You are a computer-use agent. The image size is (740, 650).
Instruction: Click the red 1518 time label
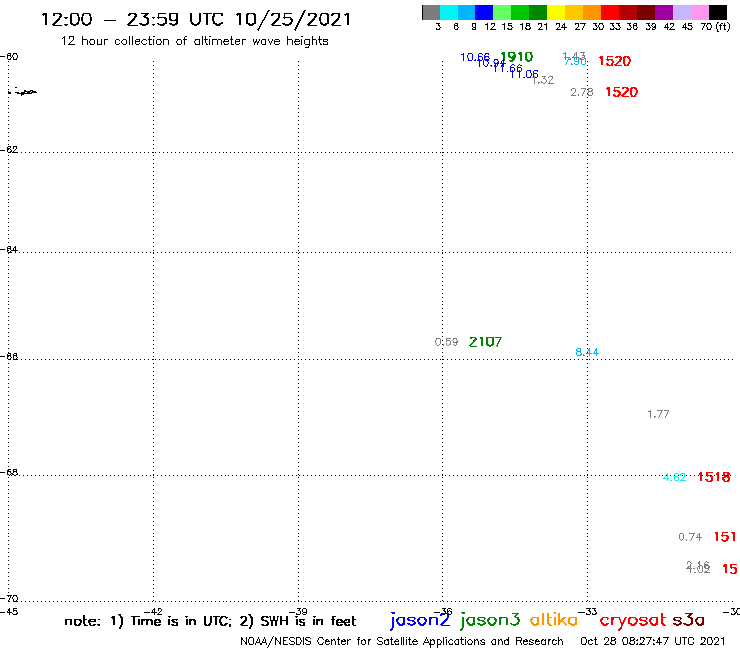[714, 477]
